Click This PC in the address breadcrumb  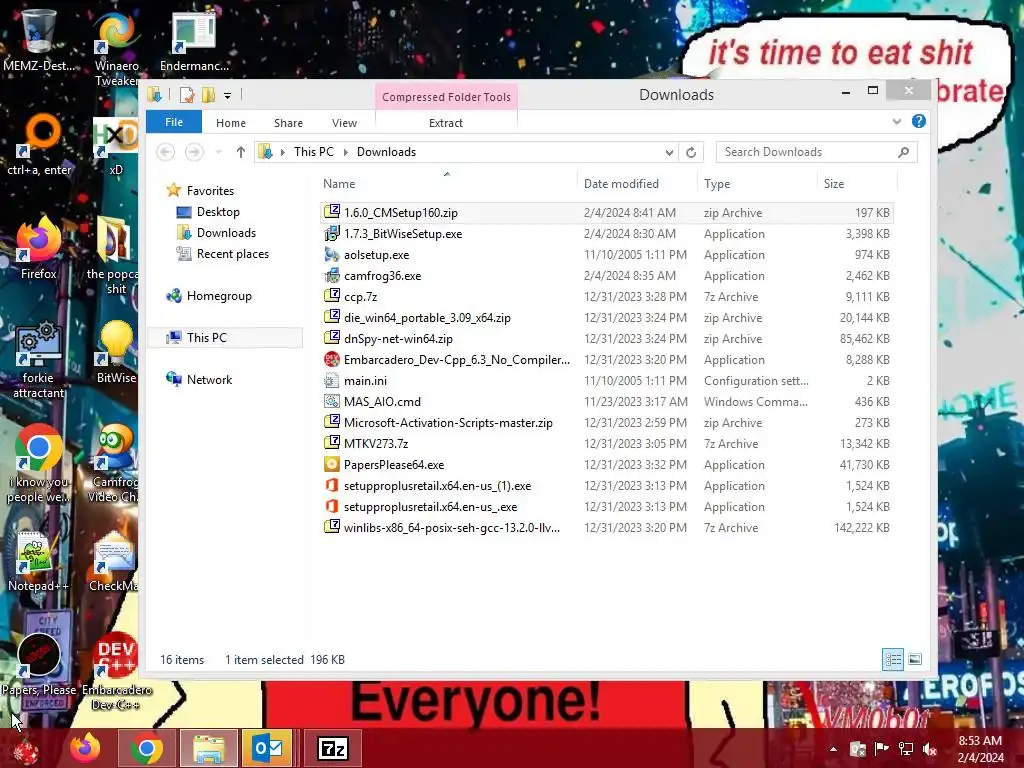pos(313,152)
